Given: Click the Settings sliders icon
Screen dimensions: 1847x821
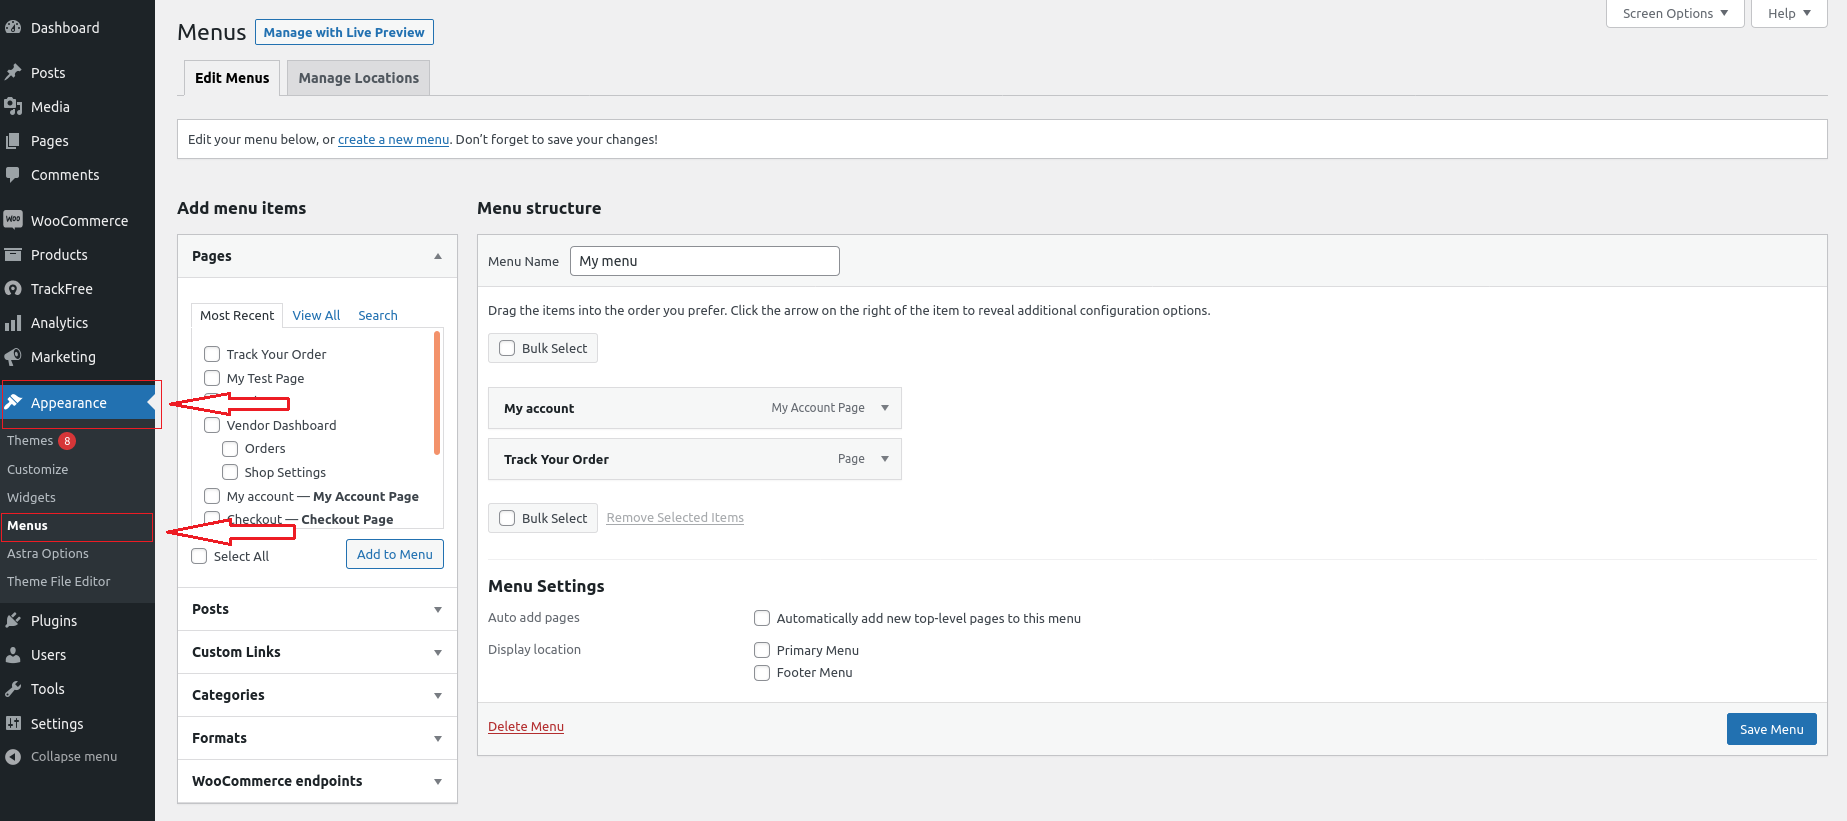Looking at the screenshot, I should (x=13, y=723).
